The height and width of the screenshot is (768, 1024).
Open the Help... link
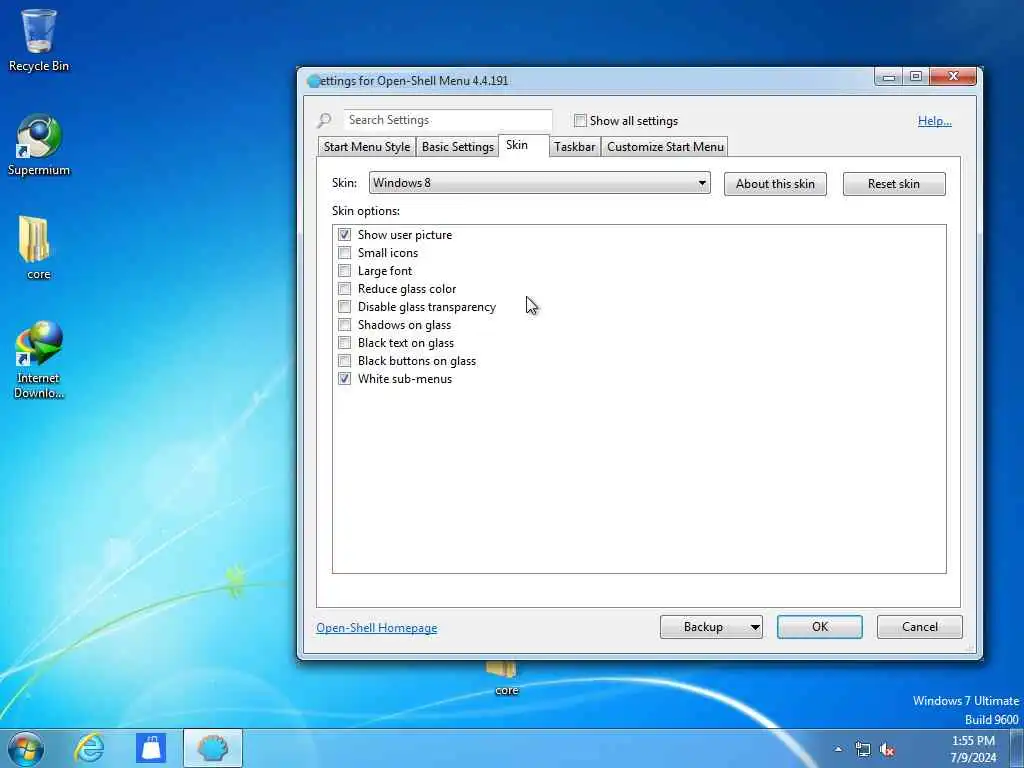935,121
